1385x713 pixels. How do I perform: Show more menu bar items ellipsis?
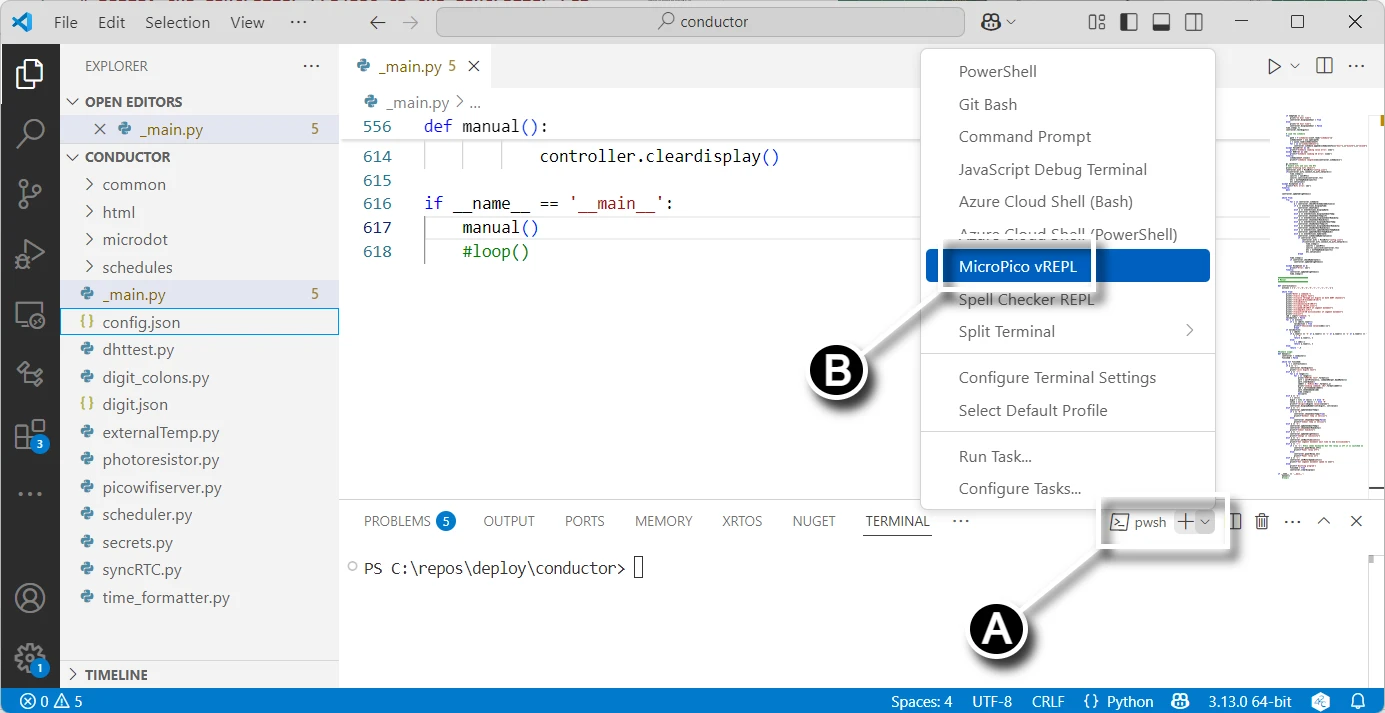298,22
